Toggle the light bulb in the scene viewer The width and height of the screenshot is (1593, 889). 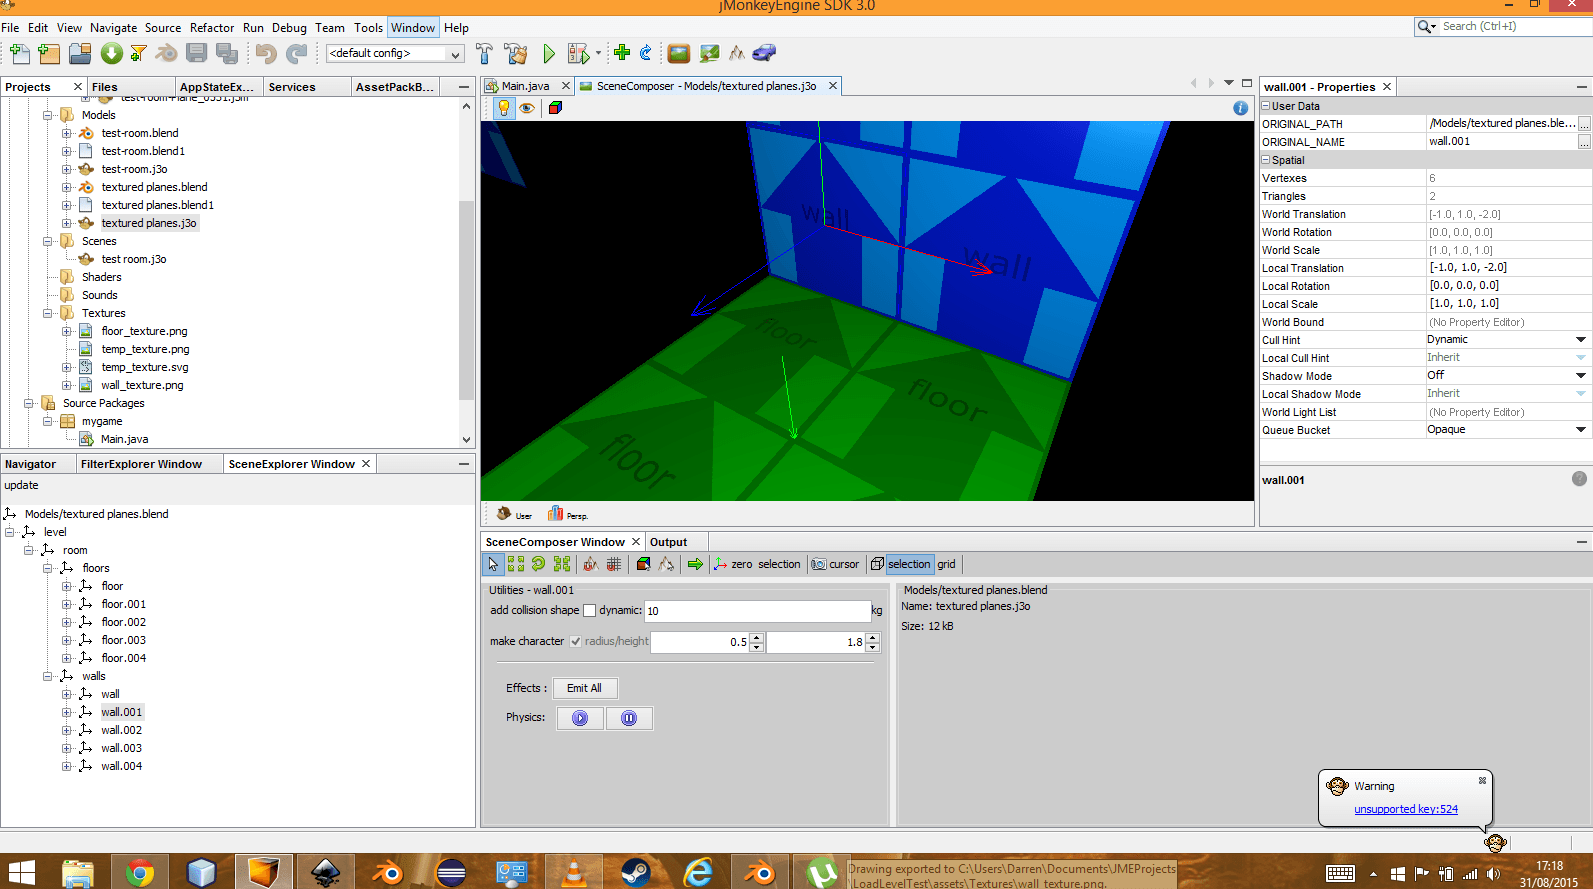click(x=504, y=108)
